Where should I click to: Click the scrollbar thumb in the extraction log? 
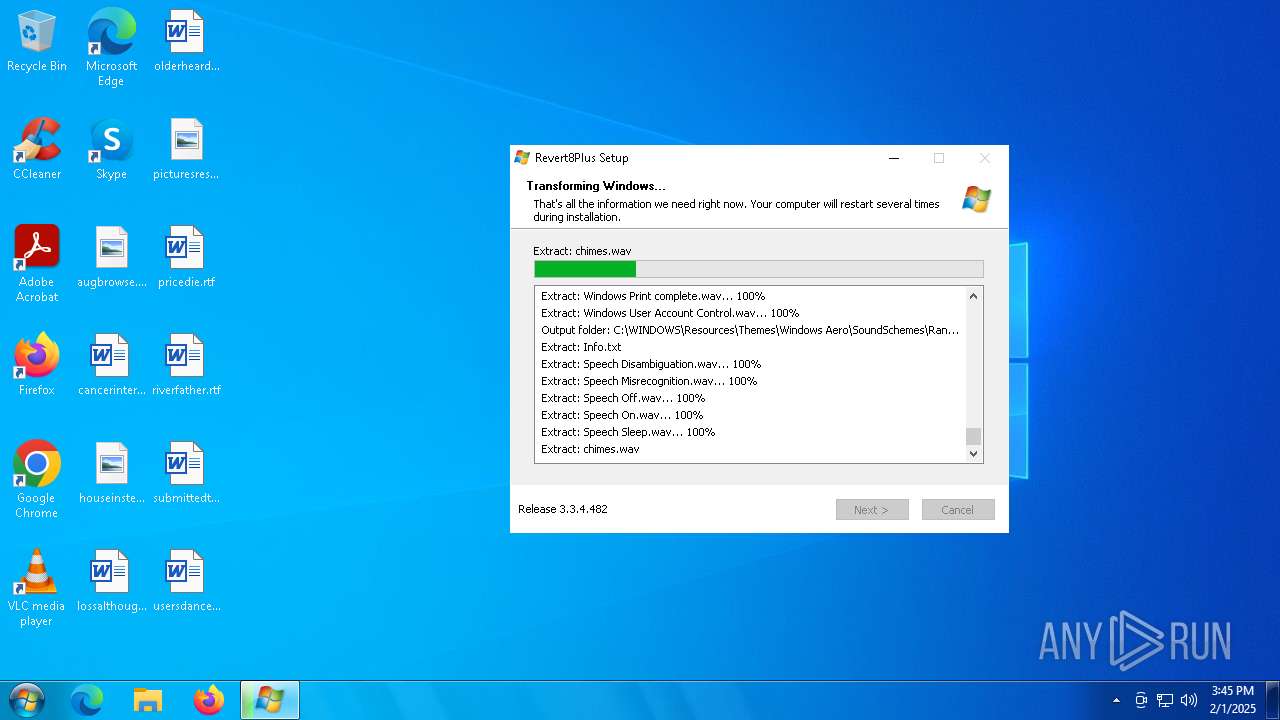point(974,436)
